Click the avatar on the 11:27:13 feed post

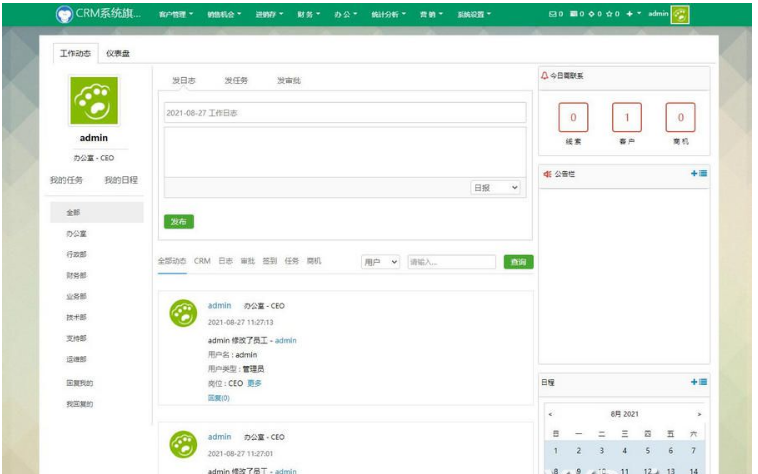click(x=183, y=313)
